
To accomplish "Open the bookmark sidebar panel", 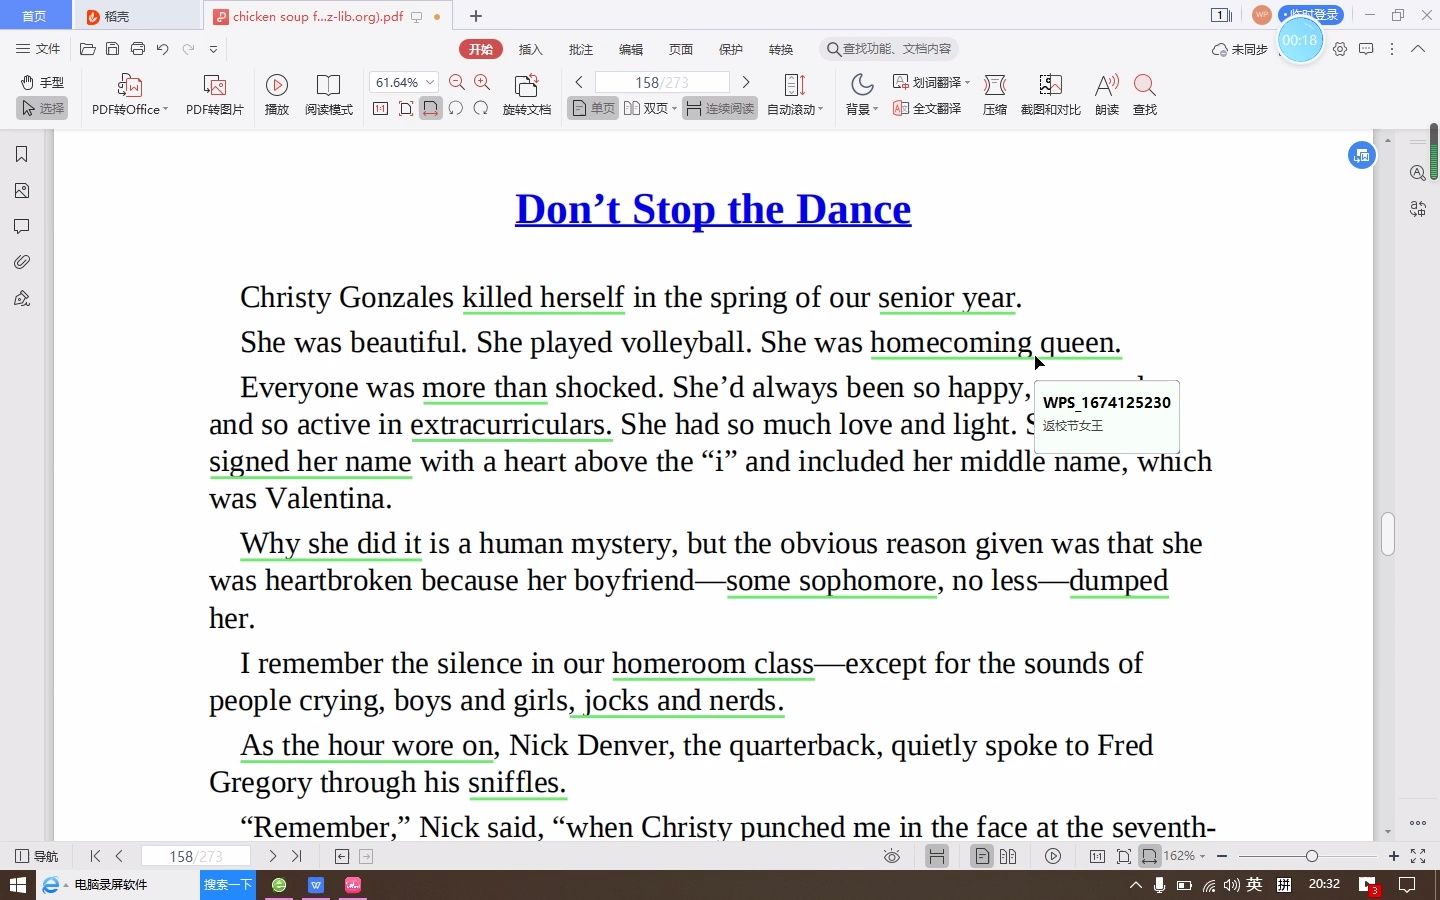I will (22, 154).
